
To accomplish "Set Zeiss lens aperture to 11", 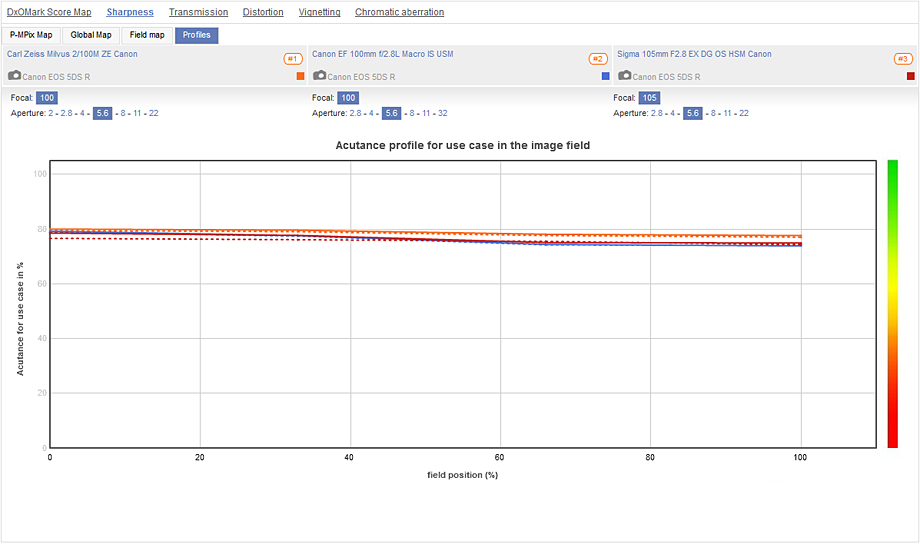I will click(x=137, y=113).
